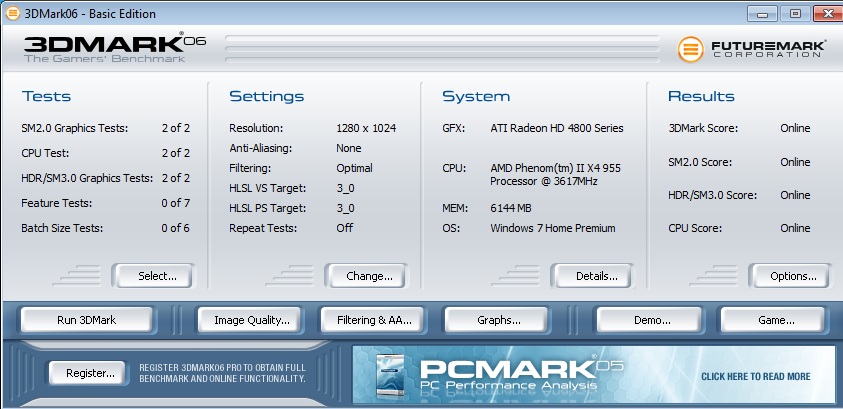Close the 3DMark06 window
Image resolution: width=843 pixels, height=409 pixels.
point(828,14)
